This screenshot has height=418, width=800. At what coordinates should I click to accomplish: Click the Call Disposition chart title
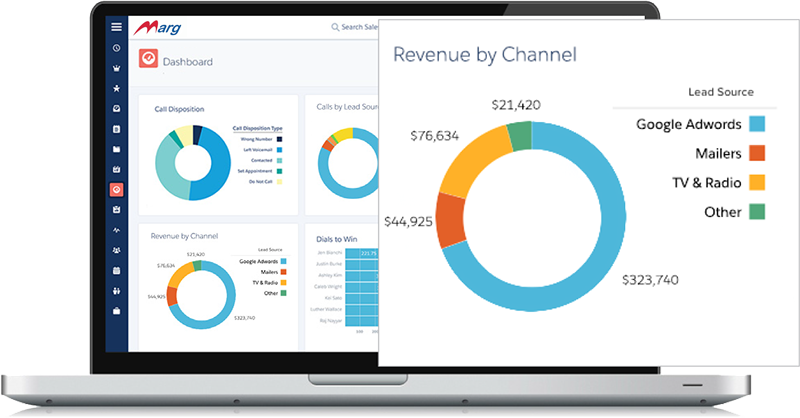[x=179, y=107]
